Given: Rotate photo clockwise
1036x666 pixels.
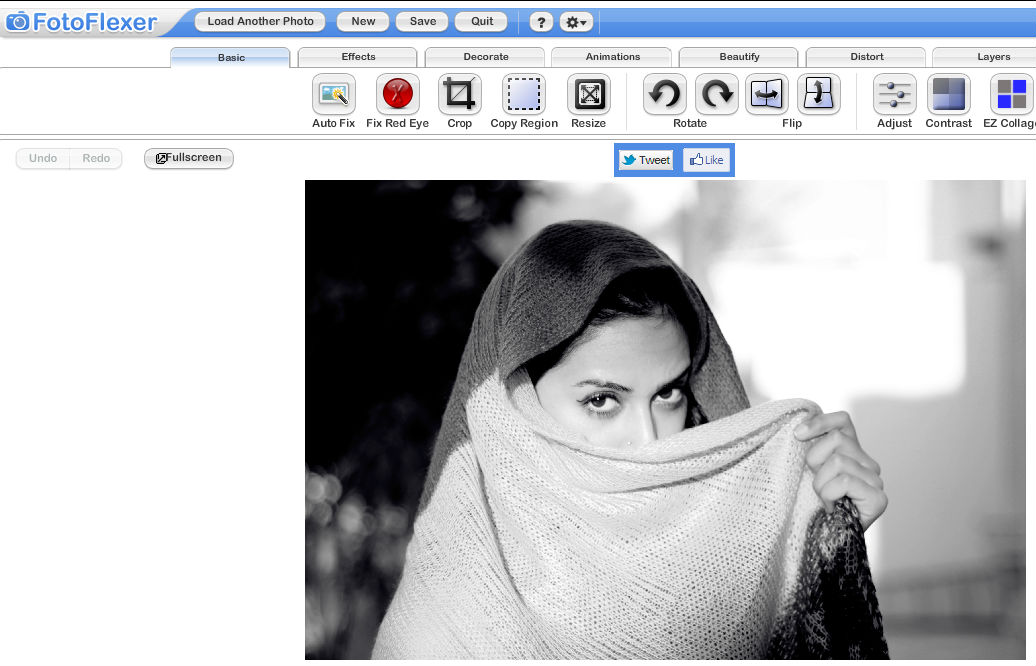Looking at the screenshot, I should pyautogui.click(x=716, y=94).
